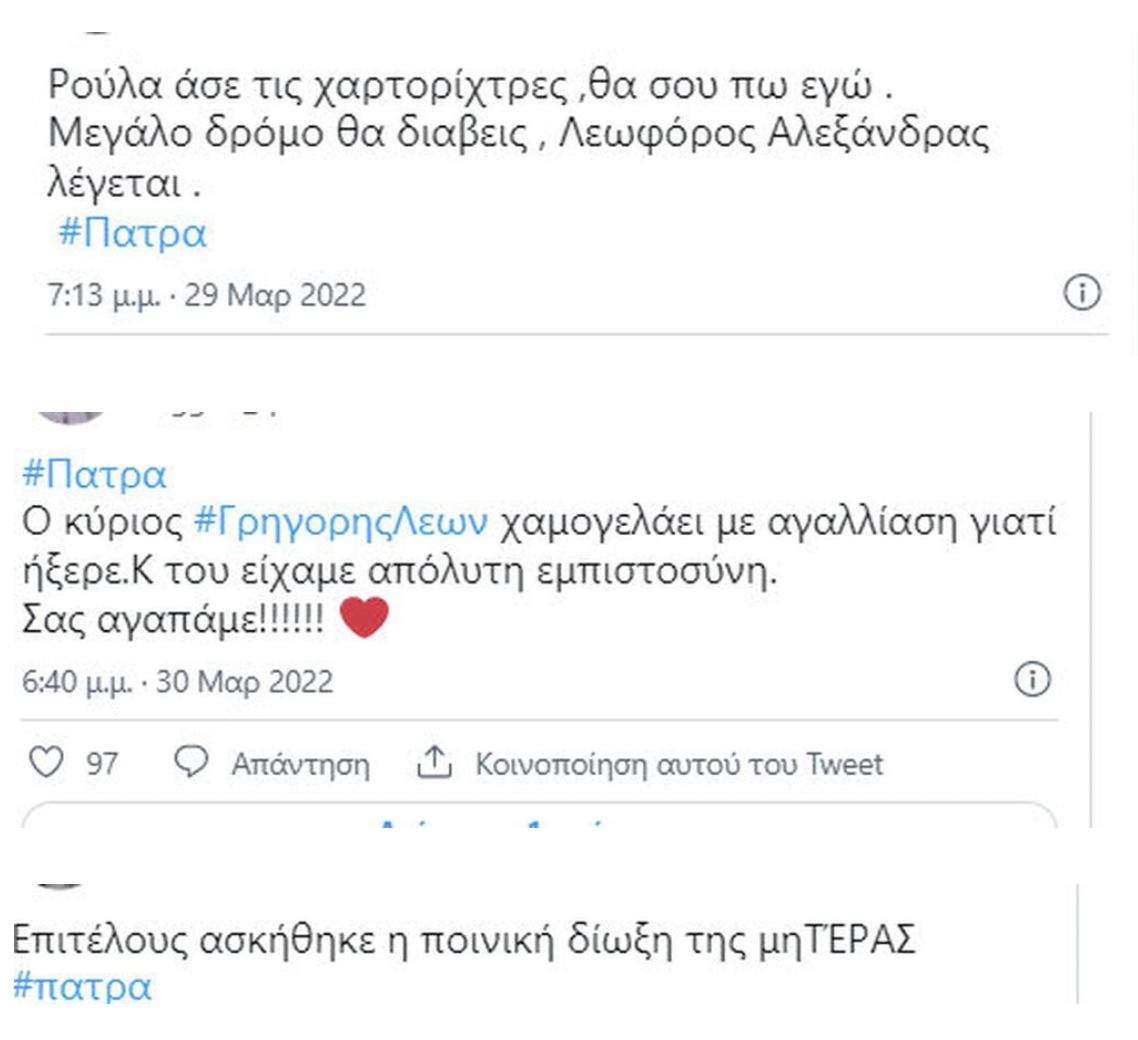Click the cut-off button below the like bar
Viewport: 1138px width, 1040px height.
[x=539, y=816]
